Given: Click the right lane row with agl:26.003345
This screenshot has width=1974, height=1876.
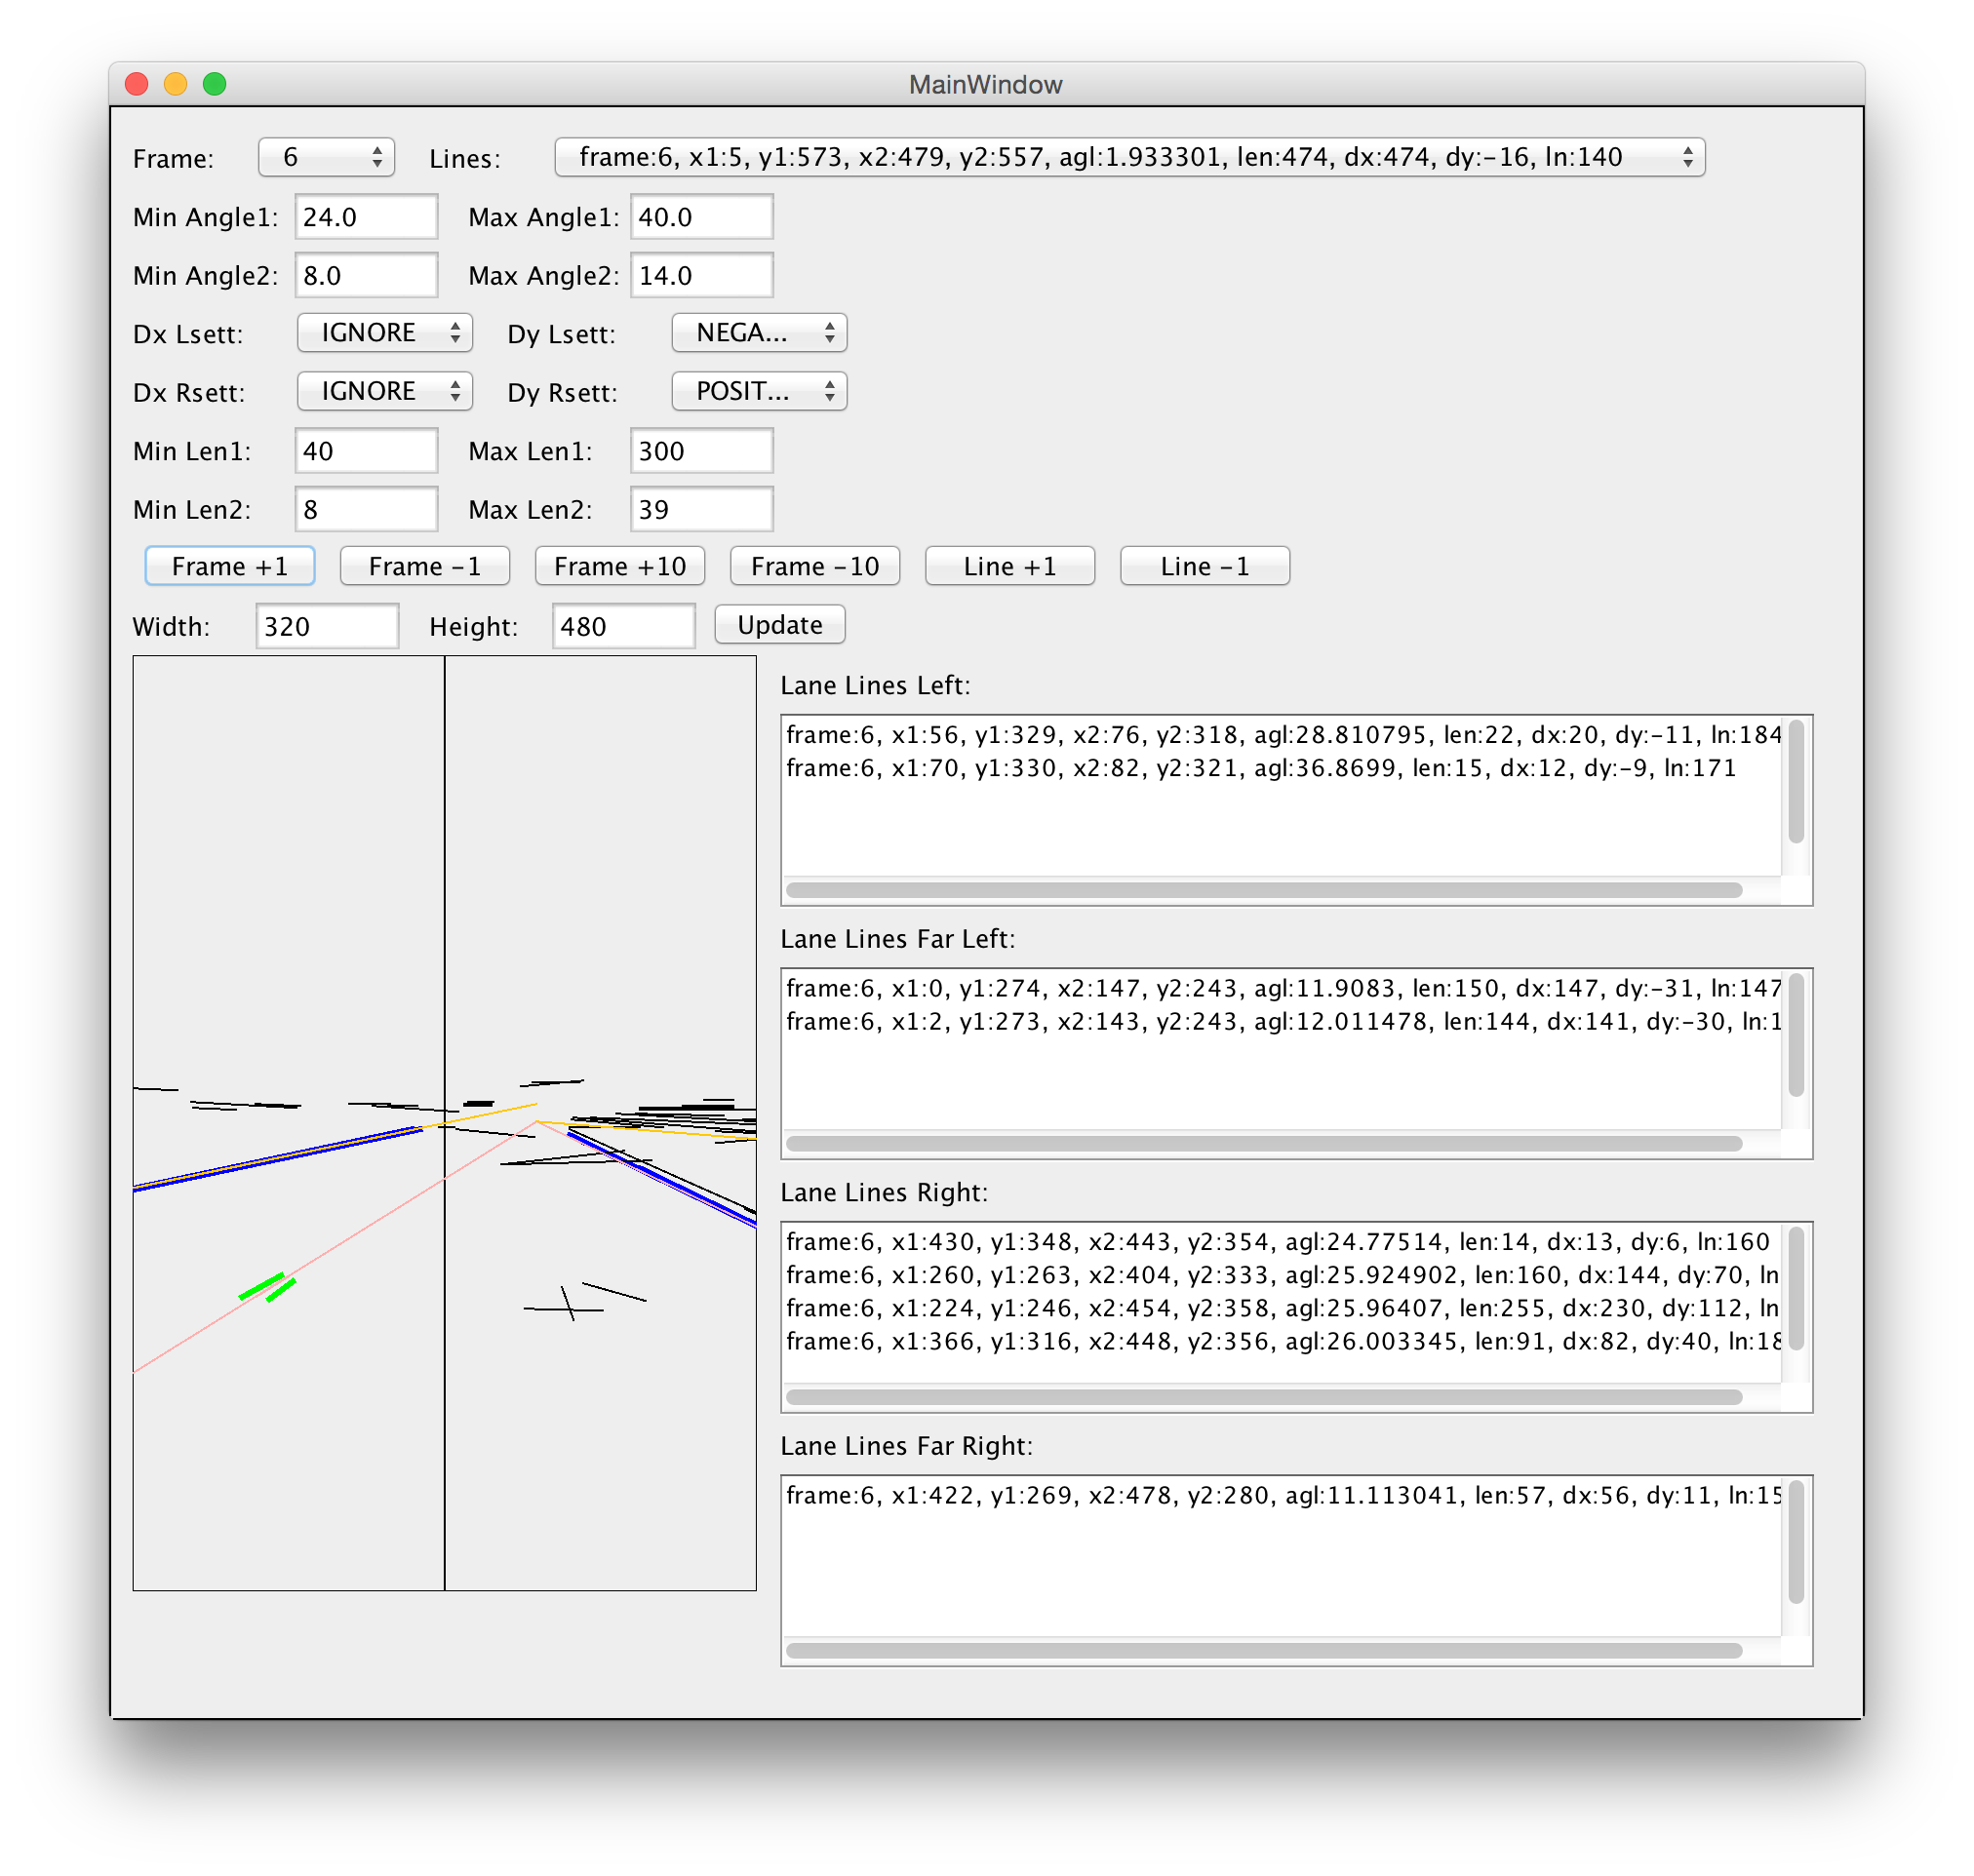Looking at the screenshot, I should (1283, 1341).
